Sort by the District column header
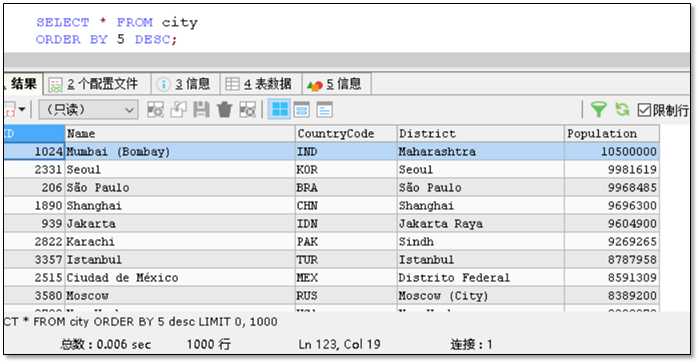Viewport: 700px width, 364px height. point(480,134)
